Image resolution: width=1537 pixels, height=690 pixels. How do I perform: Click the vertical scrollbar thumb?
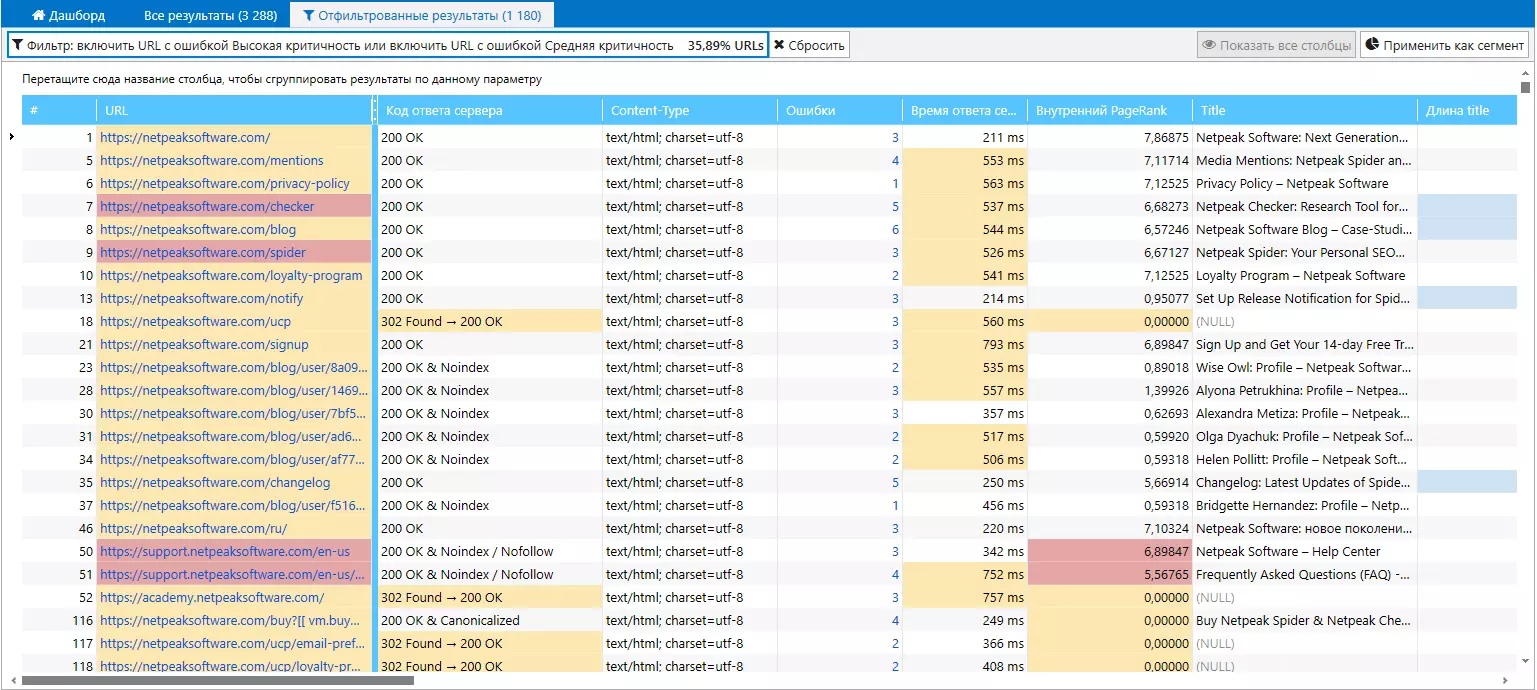coord(1526,88)
